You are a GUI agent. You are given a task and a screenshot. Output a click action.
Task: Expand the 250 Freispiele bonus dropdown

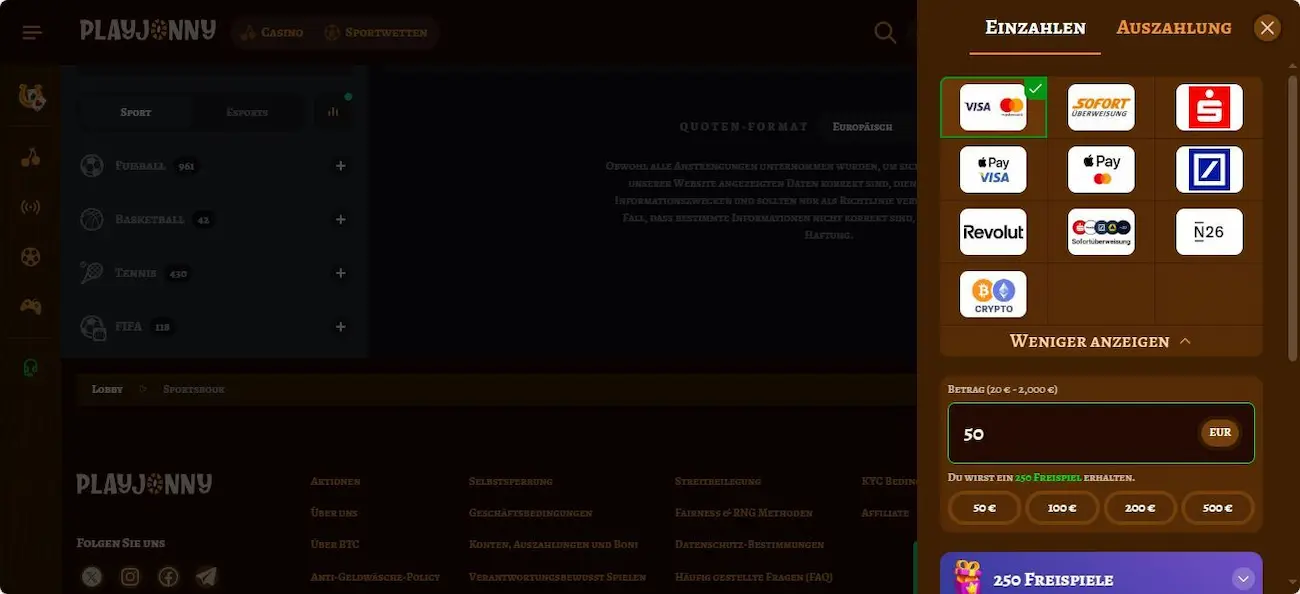pyautogui.click(x=1243, y=579)
